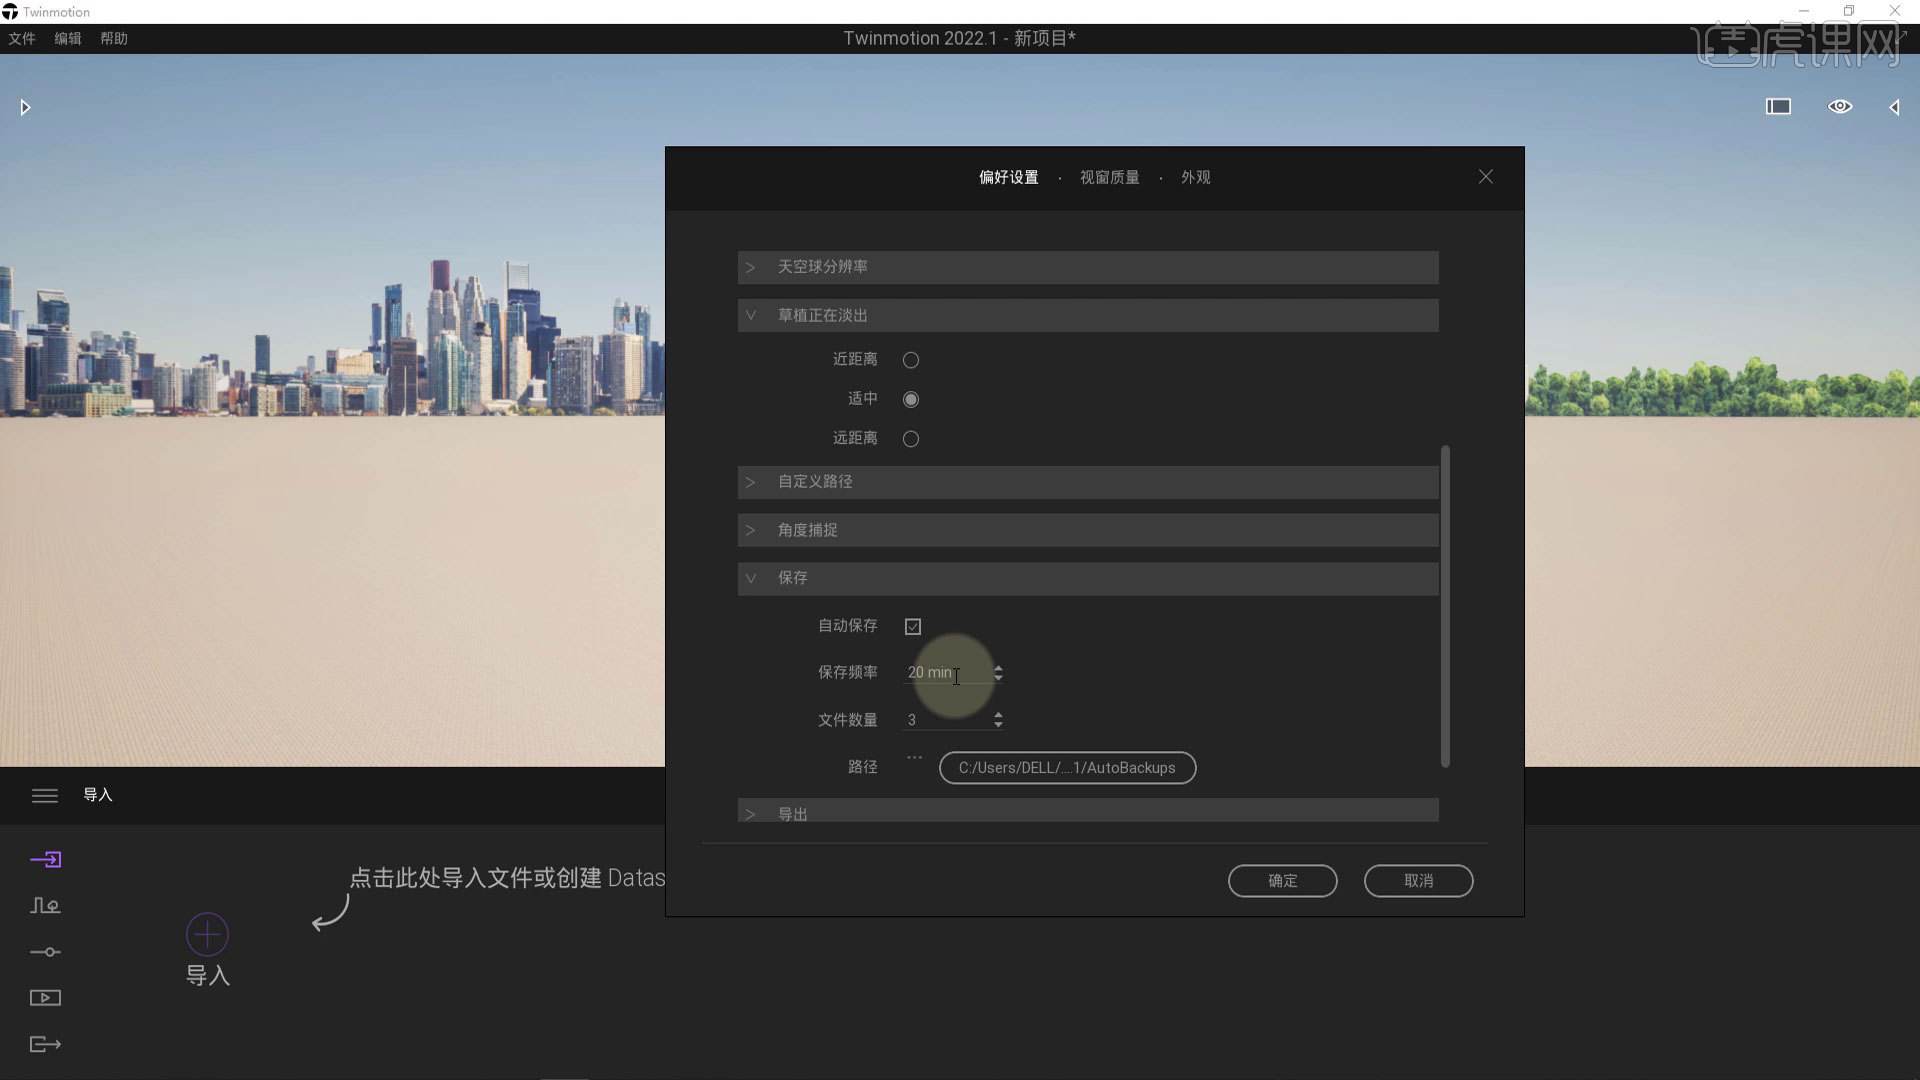
Task: Expand the 导出 section
Action: coord(1088,811)
